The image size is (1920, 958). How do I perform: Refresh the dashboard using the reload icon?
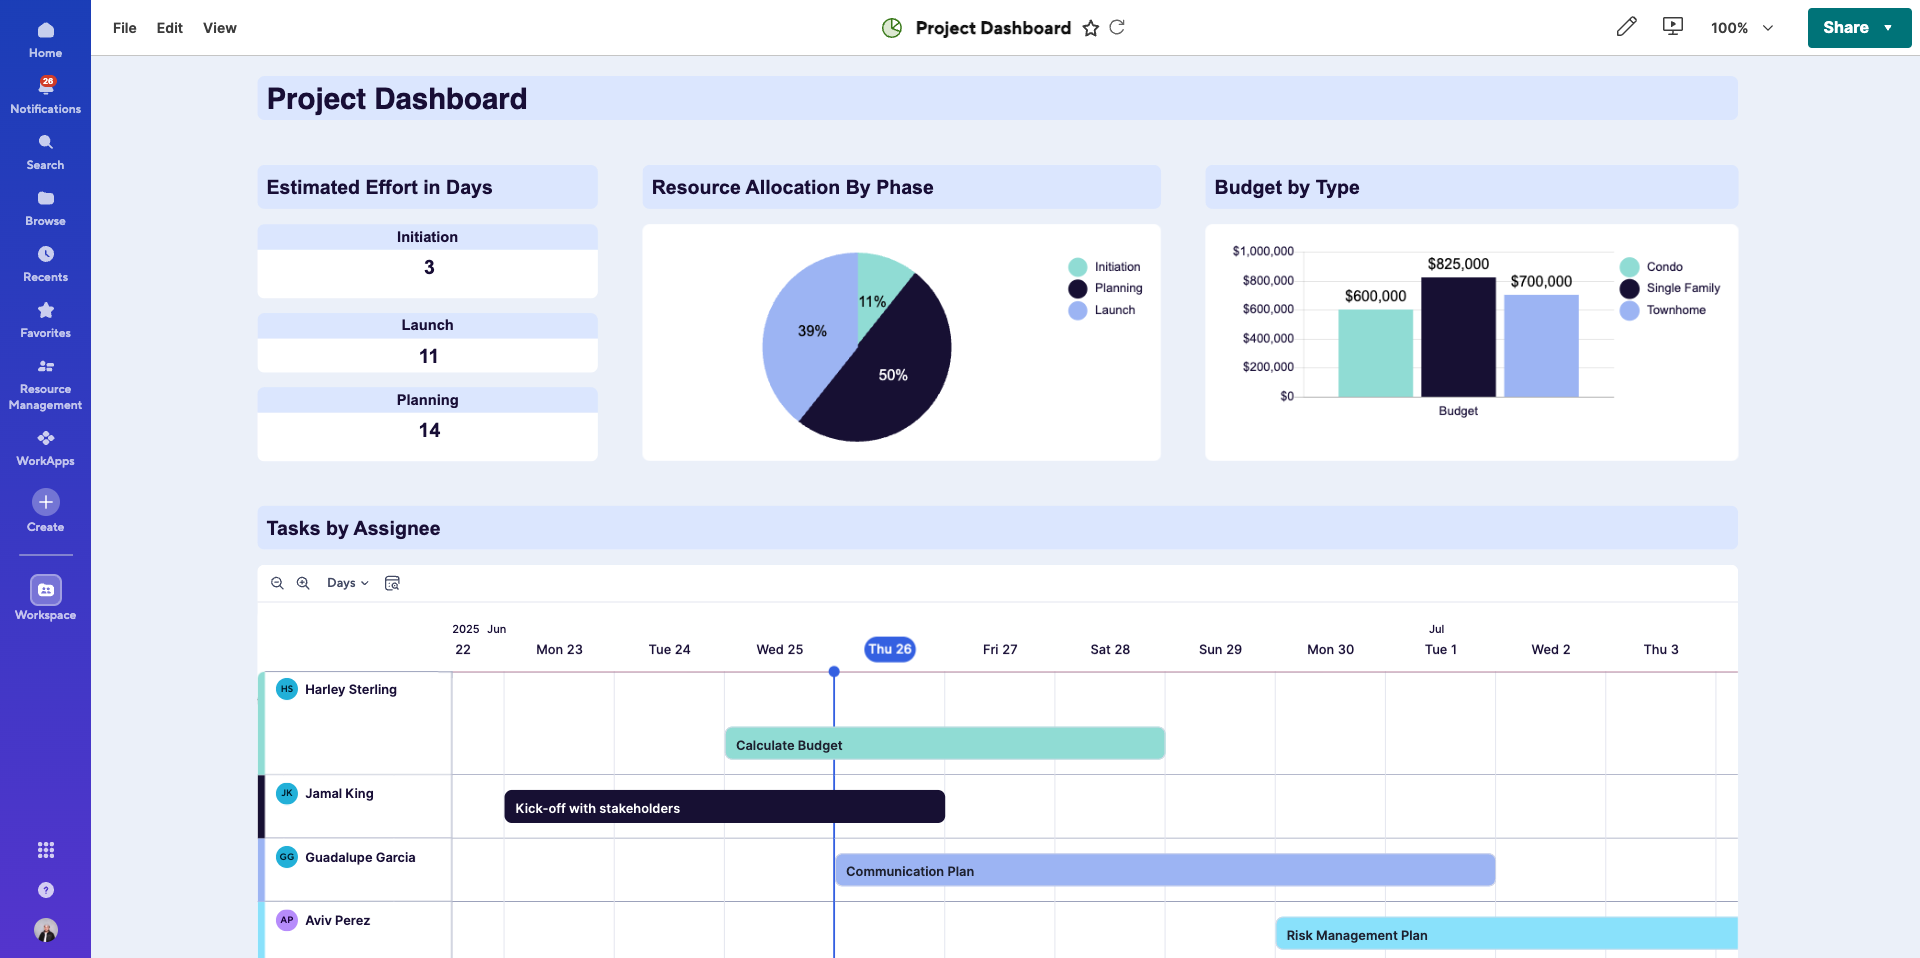click(x=1119, y=28)
